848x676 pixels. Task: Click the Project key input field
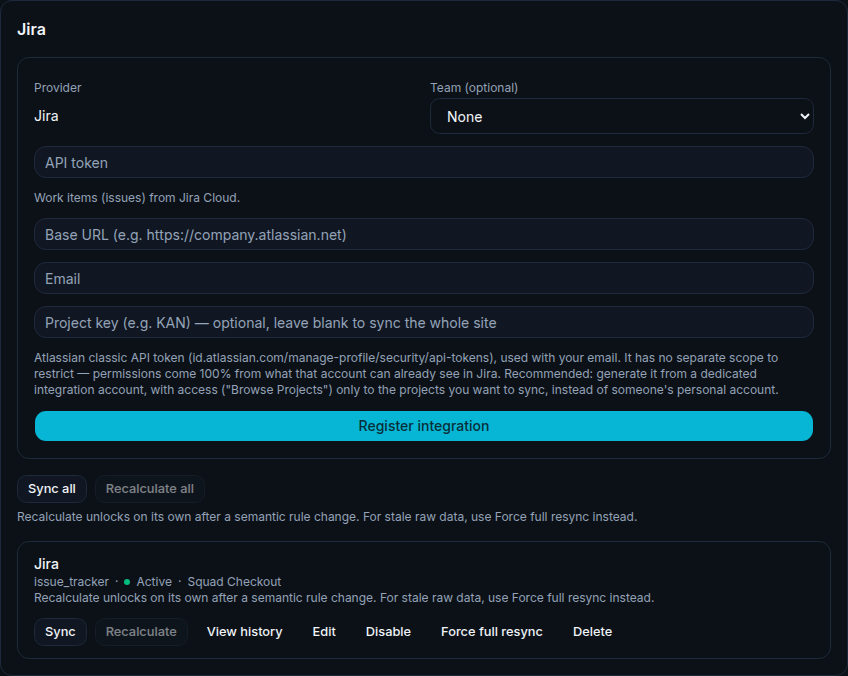(x=423, y=322)
